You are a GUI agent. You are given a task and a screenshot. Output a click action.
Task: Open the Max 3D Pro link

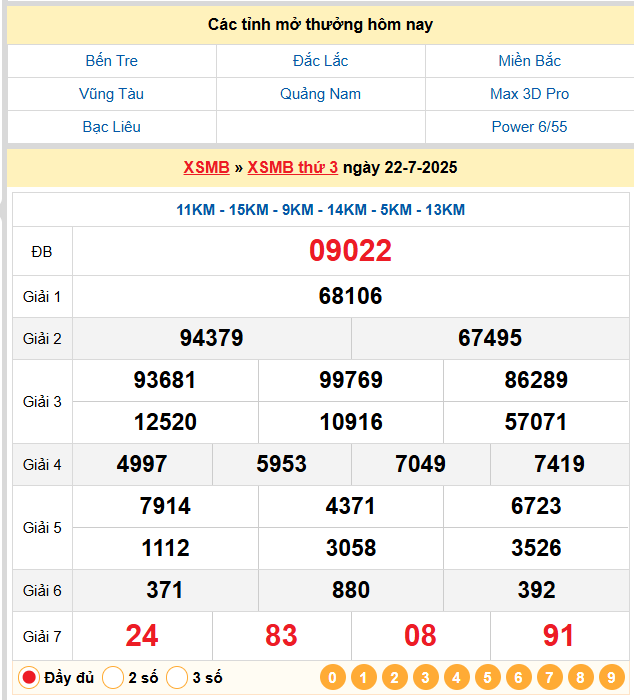(530, 94)
